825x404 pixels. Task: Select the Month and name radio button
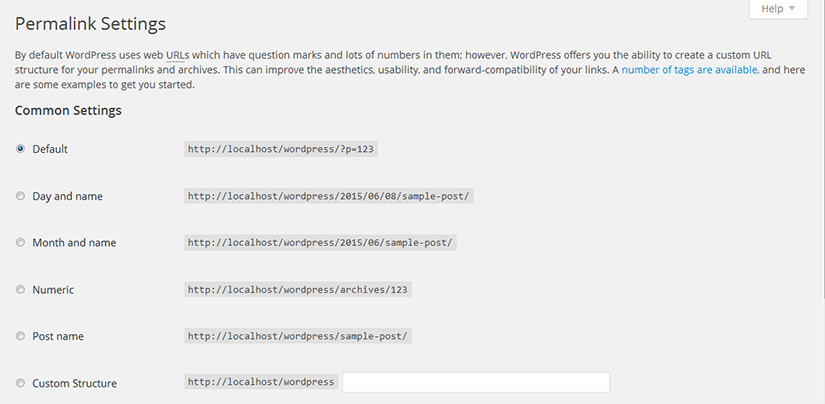tap(21, 243)
